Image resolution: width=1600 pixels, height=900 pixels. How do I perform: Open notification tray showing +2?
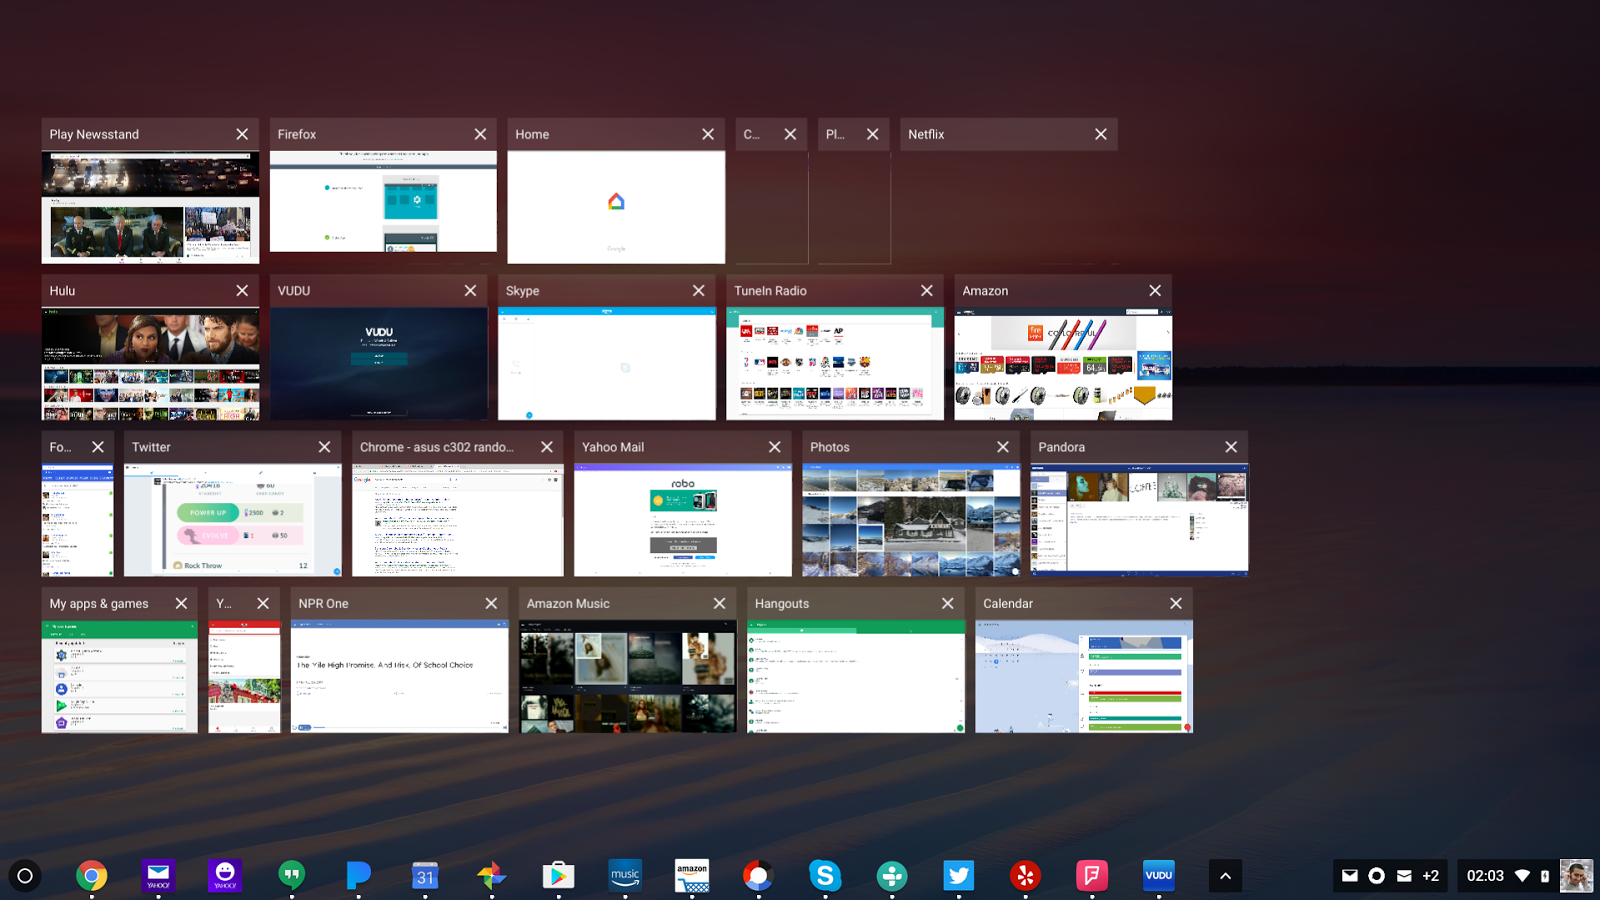(1390, 876)
